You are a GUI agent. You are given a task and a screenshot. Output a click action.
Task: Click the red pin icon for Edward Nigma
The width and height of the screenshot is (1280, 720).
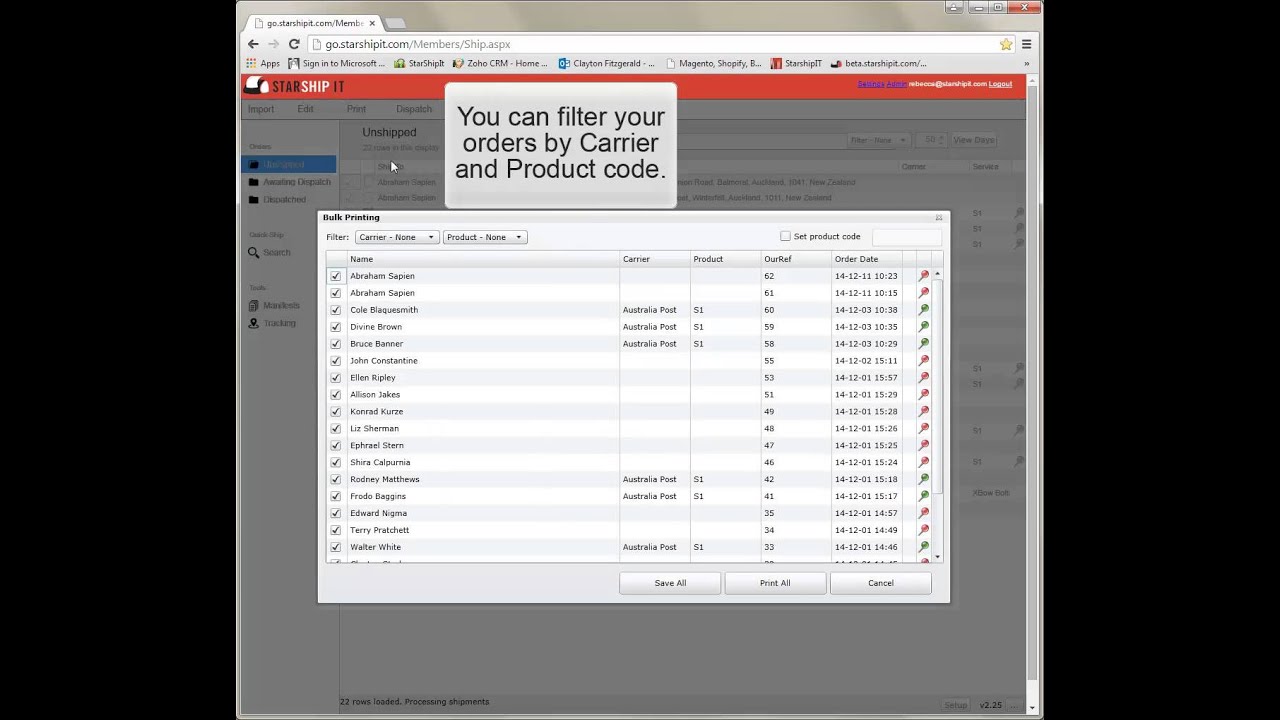pos(924,514)
